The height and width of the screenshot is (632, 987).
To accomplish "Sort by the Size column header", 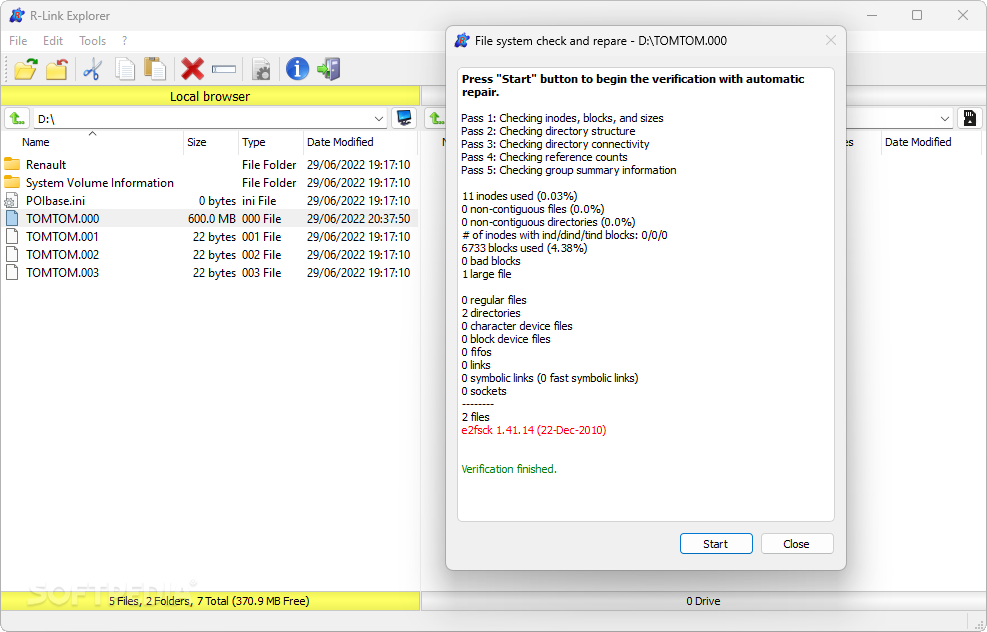I will [211, 142].
